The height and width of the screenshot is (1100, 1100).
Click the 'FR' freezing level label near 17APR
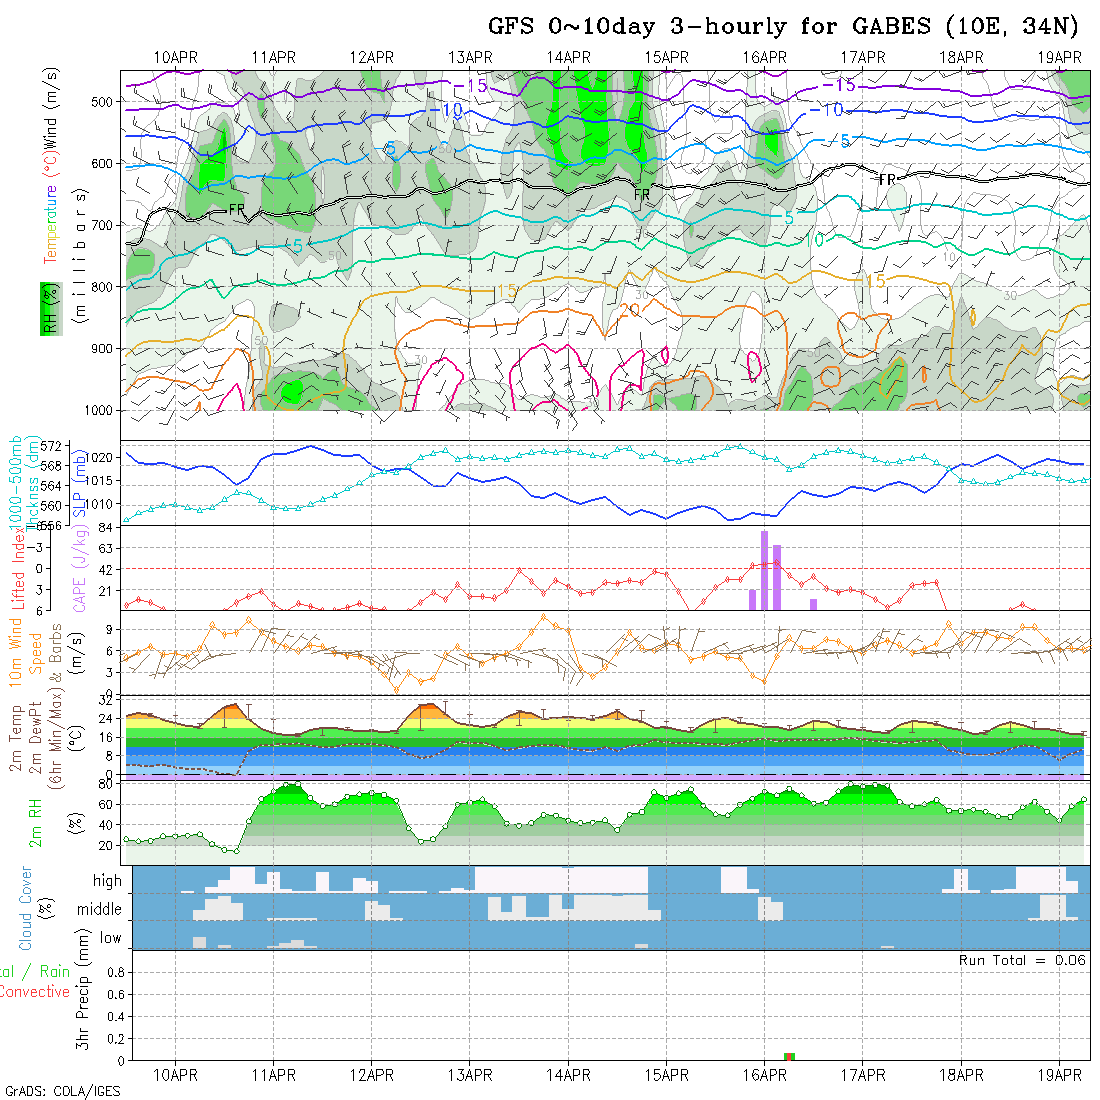point(887,180)
